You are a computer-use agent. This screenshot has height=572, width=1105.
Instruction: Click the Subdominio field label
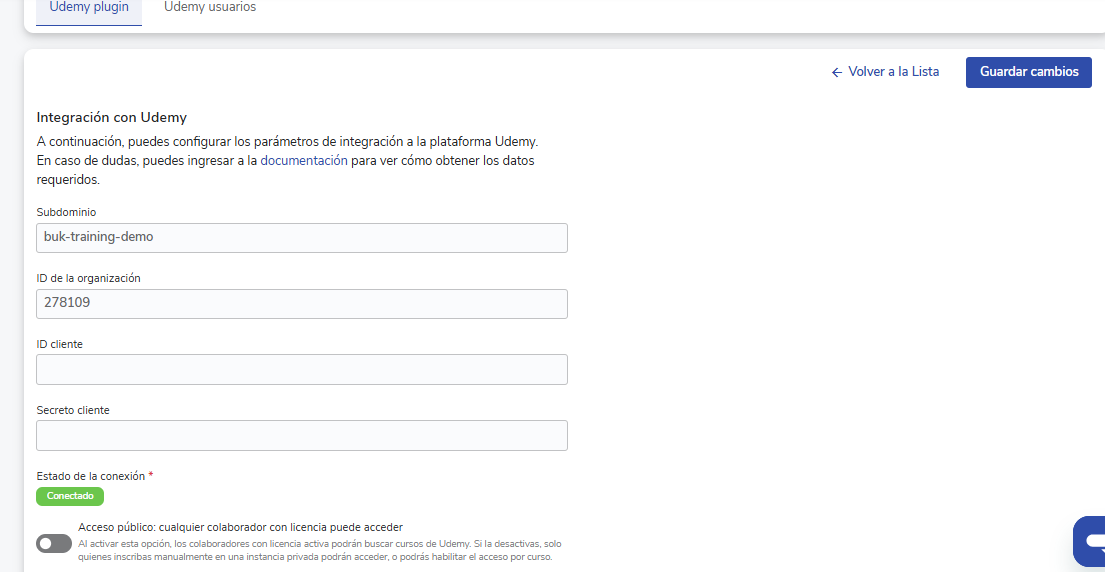click(66, 212)
